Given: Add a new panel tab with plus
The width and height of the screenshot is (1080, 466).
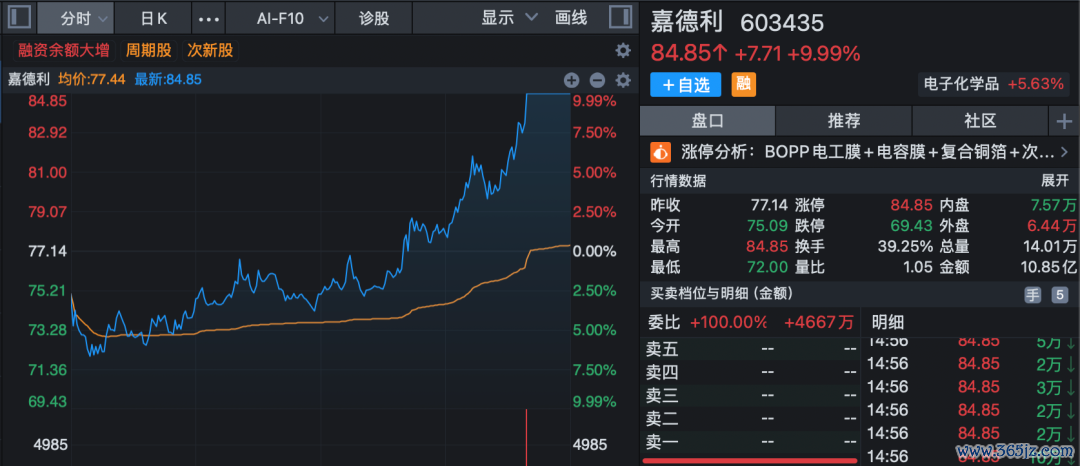Looking at the screenshot, I should point(1064,122).
